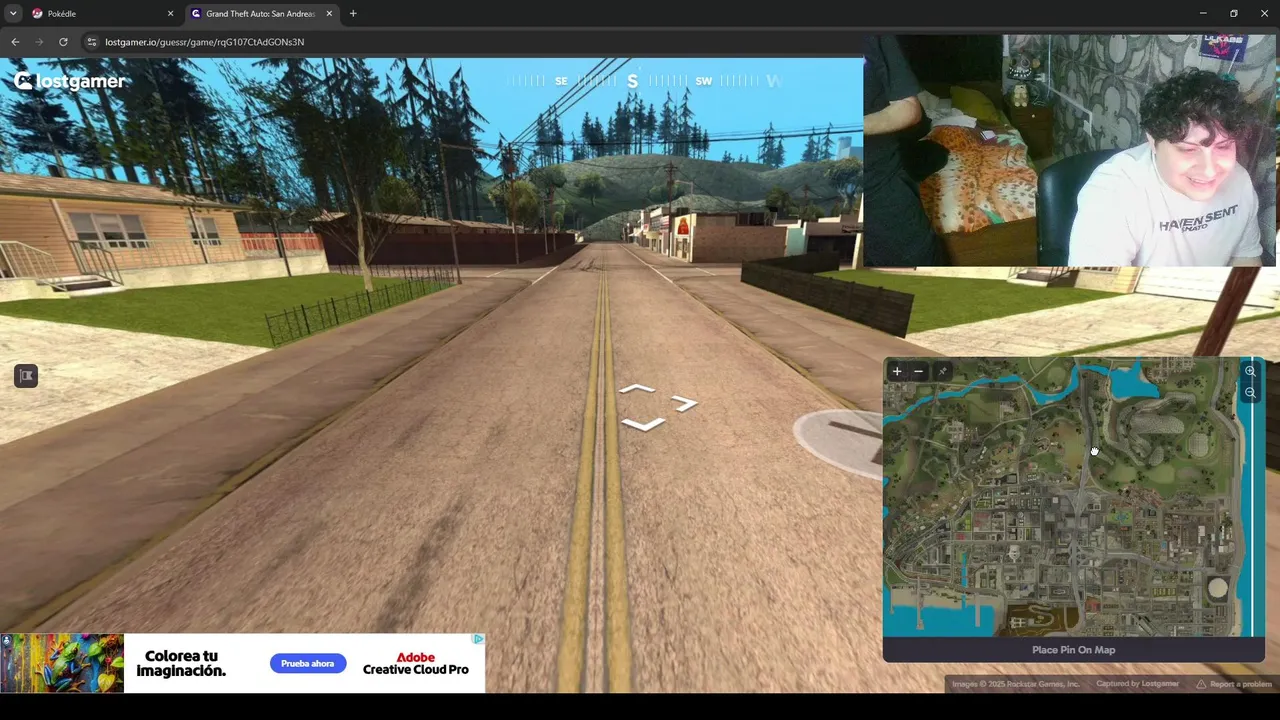The width and height of the screenshot is (1280, 720).
Task: Switch to the Pokédle tab
Action: [x=103, y=13]
